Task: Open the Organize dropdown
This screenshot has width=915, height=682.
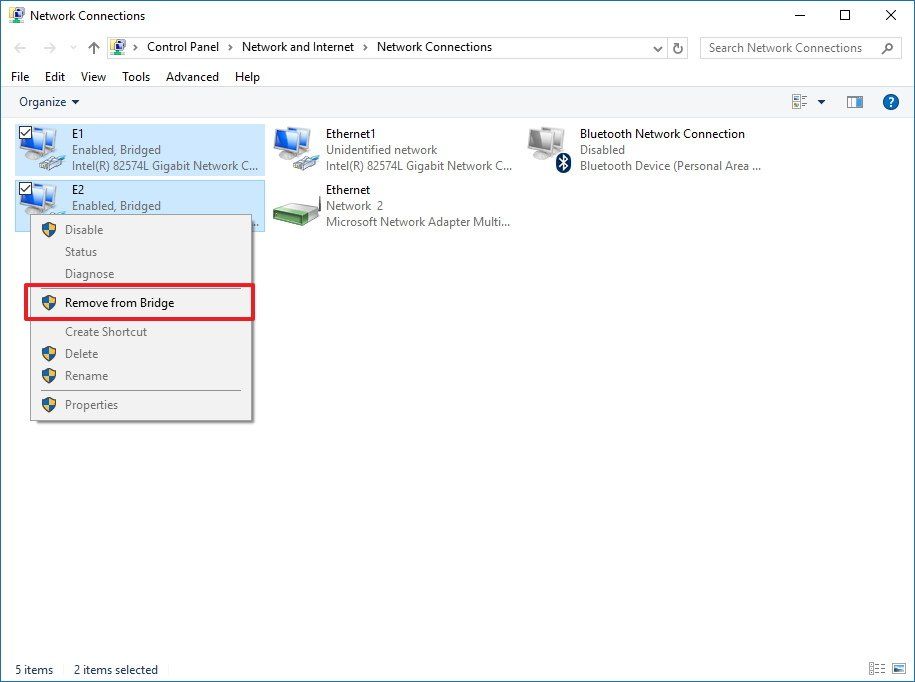Action: tap(48, 101)
